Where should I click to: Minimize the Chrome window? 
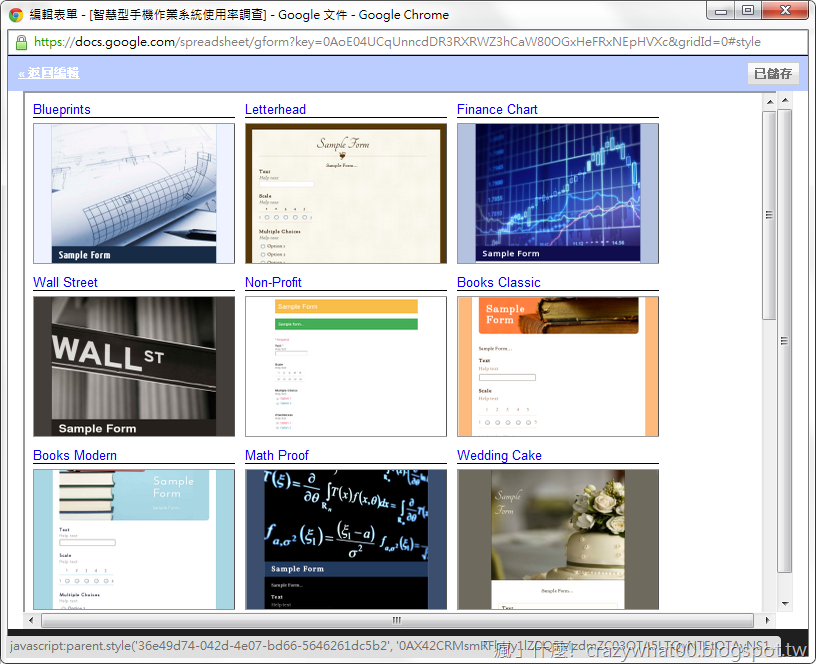tap(721, 11)
